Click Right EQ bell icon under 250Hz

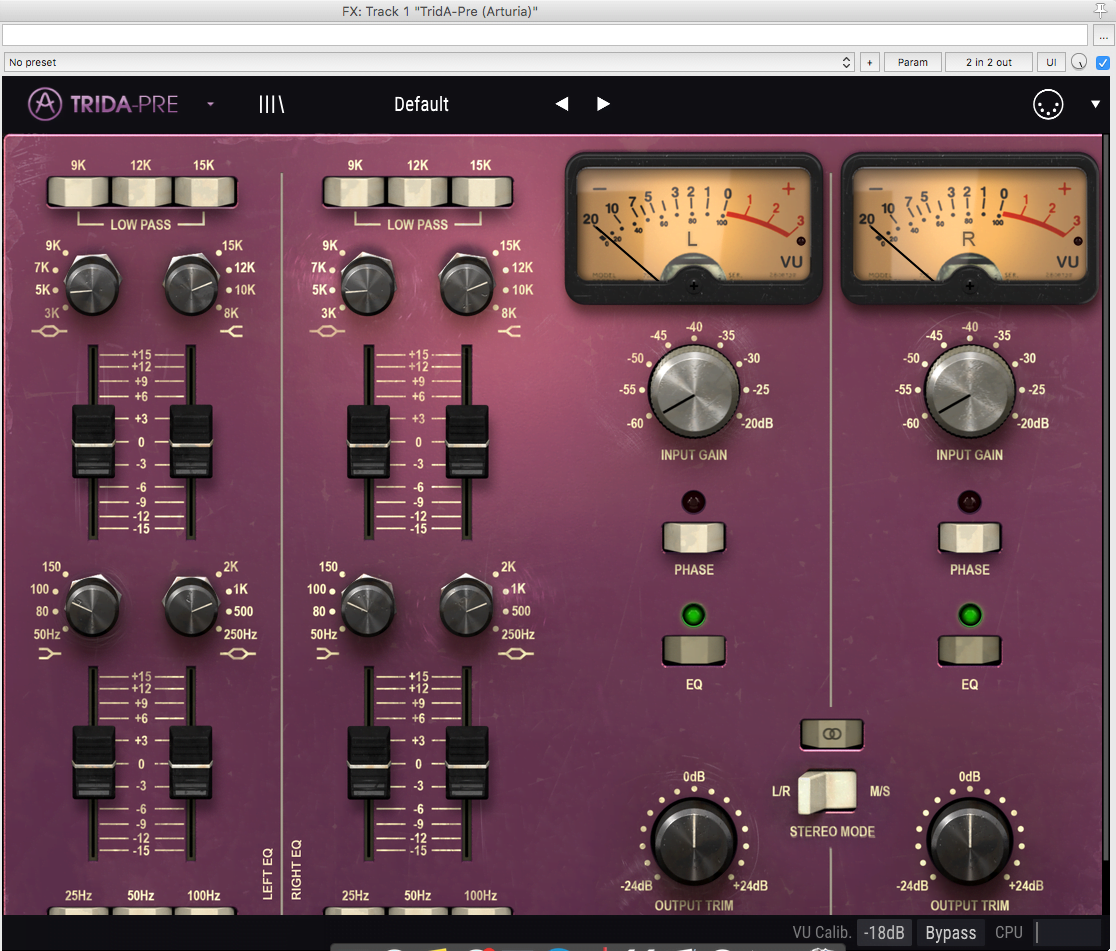point(515,653)
